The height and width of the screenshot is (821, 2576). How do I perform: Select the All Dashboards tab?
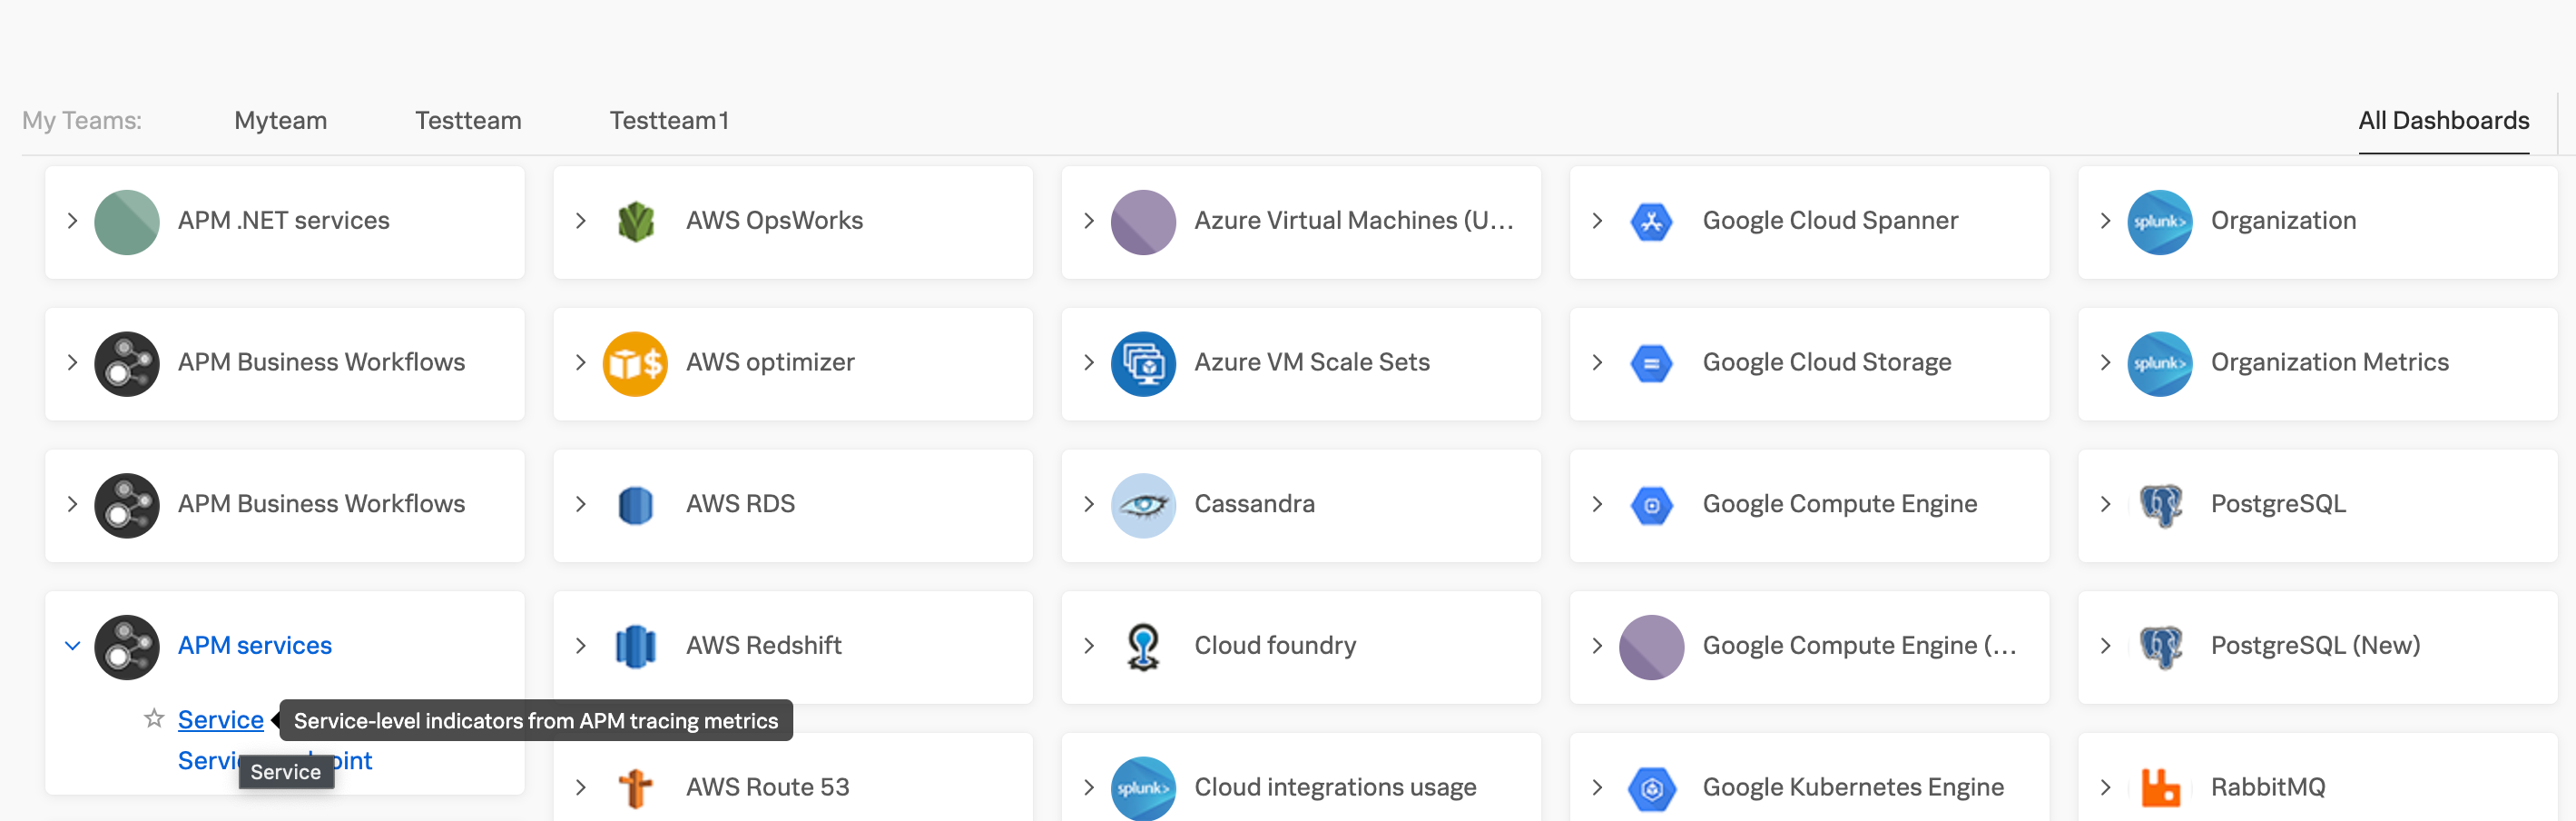pos(2443,121)
